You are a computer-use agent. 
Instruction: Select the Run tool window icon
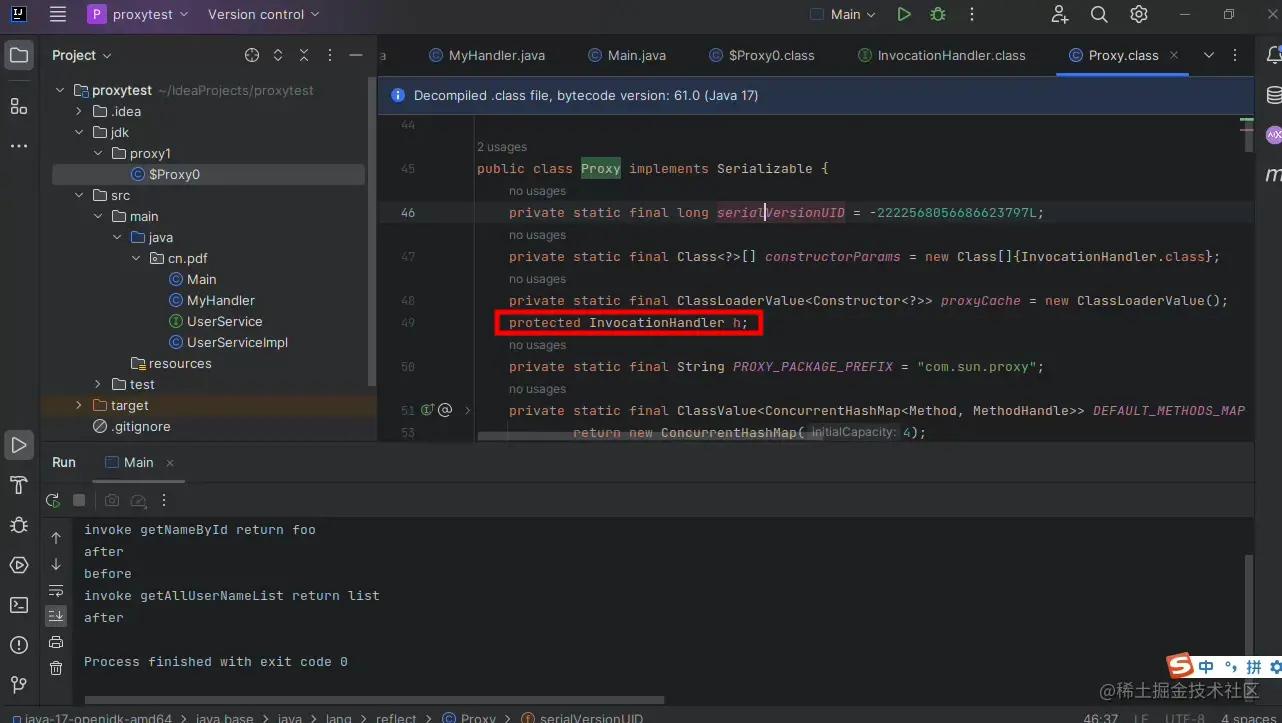click(18, 445)
